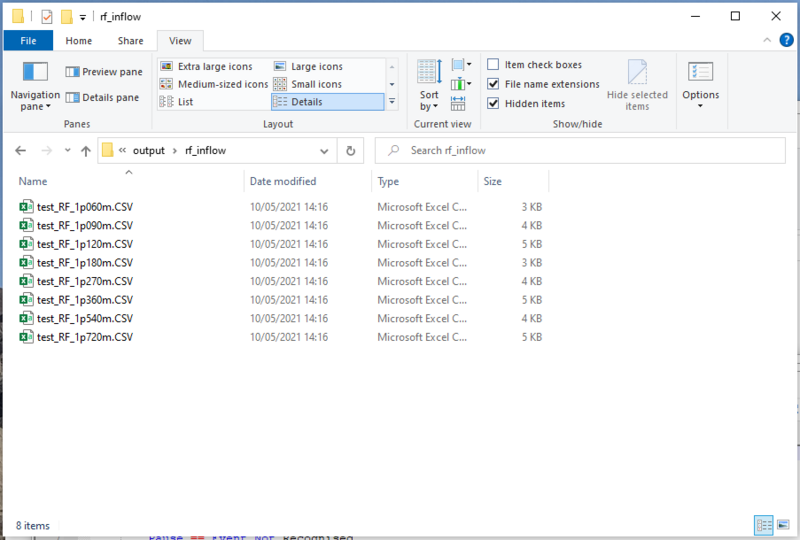This screenshot has height=540, width=800.
Task: Open the Preview pane
Action: click(x=104, y=72)
